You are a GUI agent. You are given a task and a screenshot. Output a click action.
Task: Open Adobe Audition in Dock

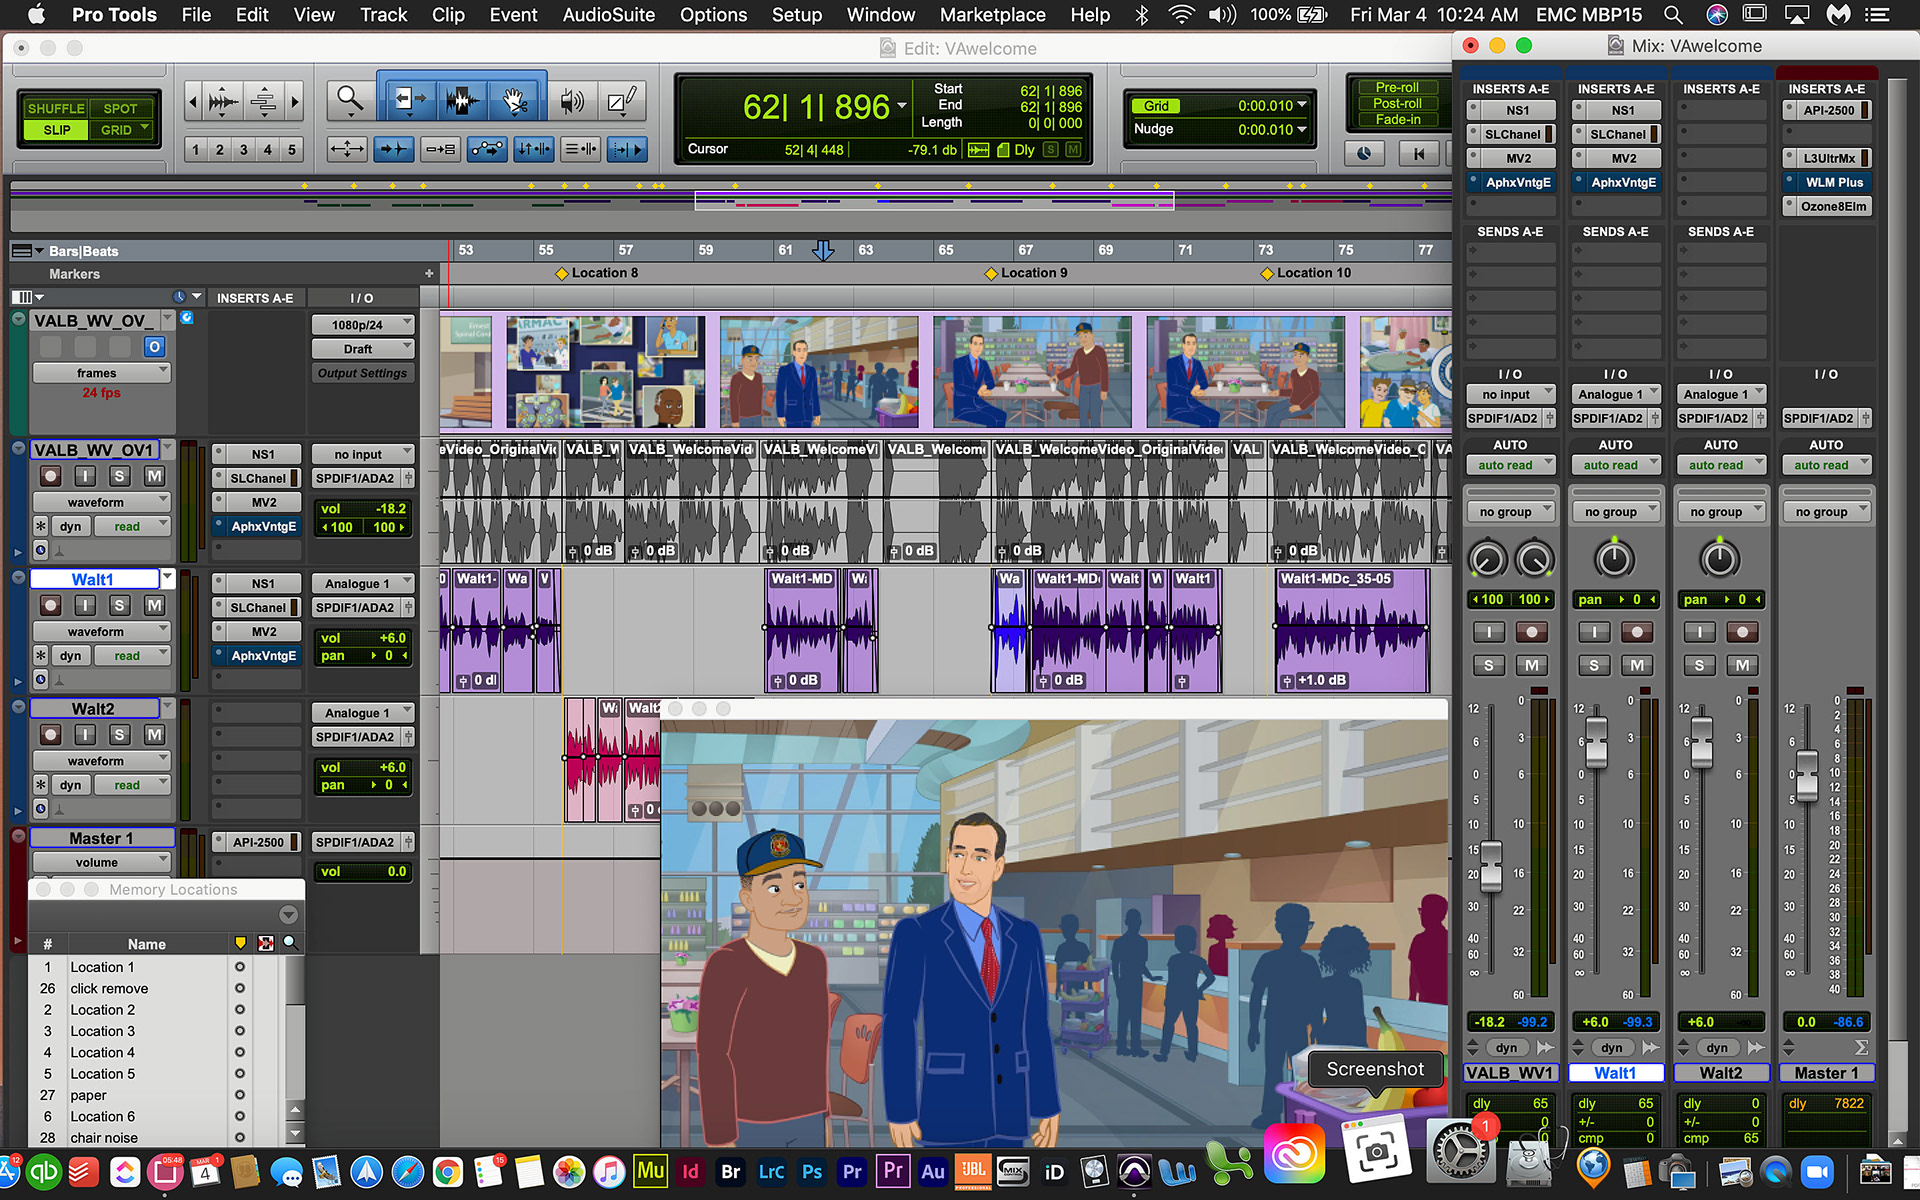[932, 1171]
